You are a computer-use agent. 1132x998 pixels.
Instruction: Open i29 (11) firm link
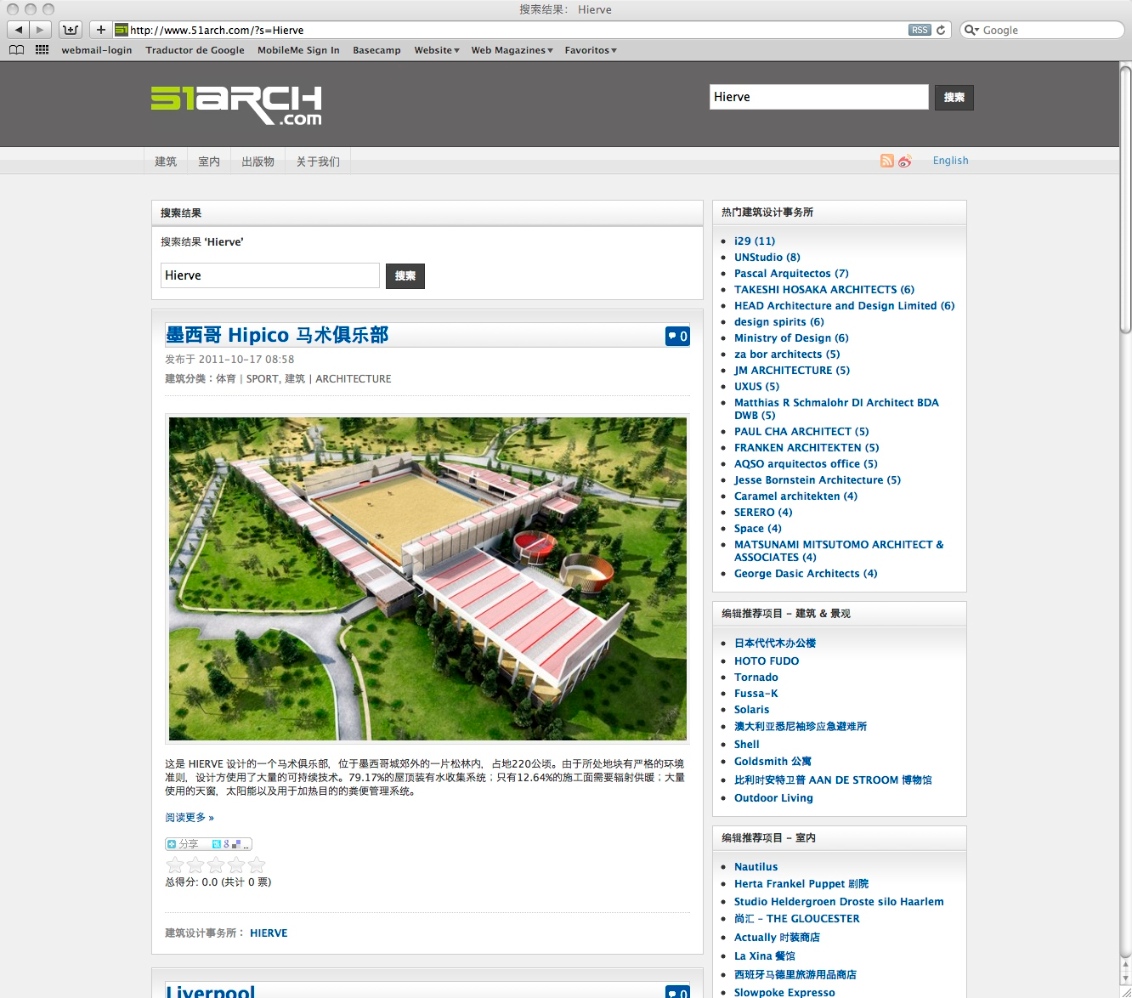click(754, 240)
